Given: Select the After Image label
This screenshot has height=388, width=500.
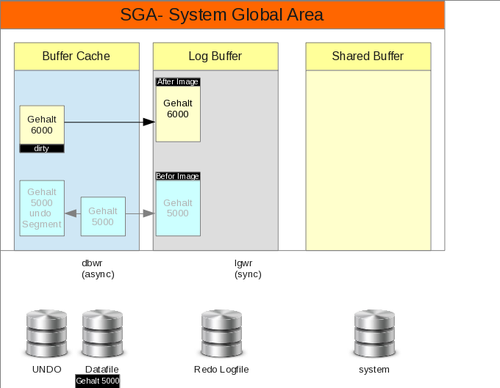Looking at the screenshot, I should 178,82.
